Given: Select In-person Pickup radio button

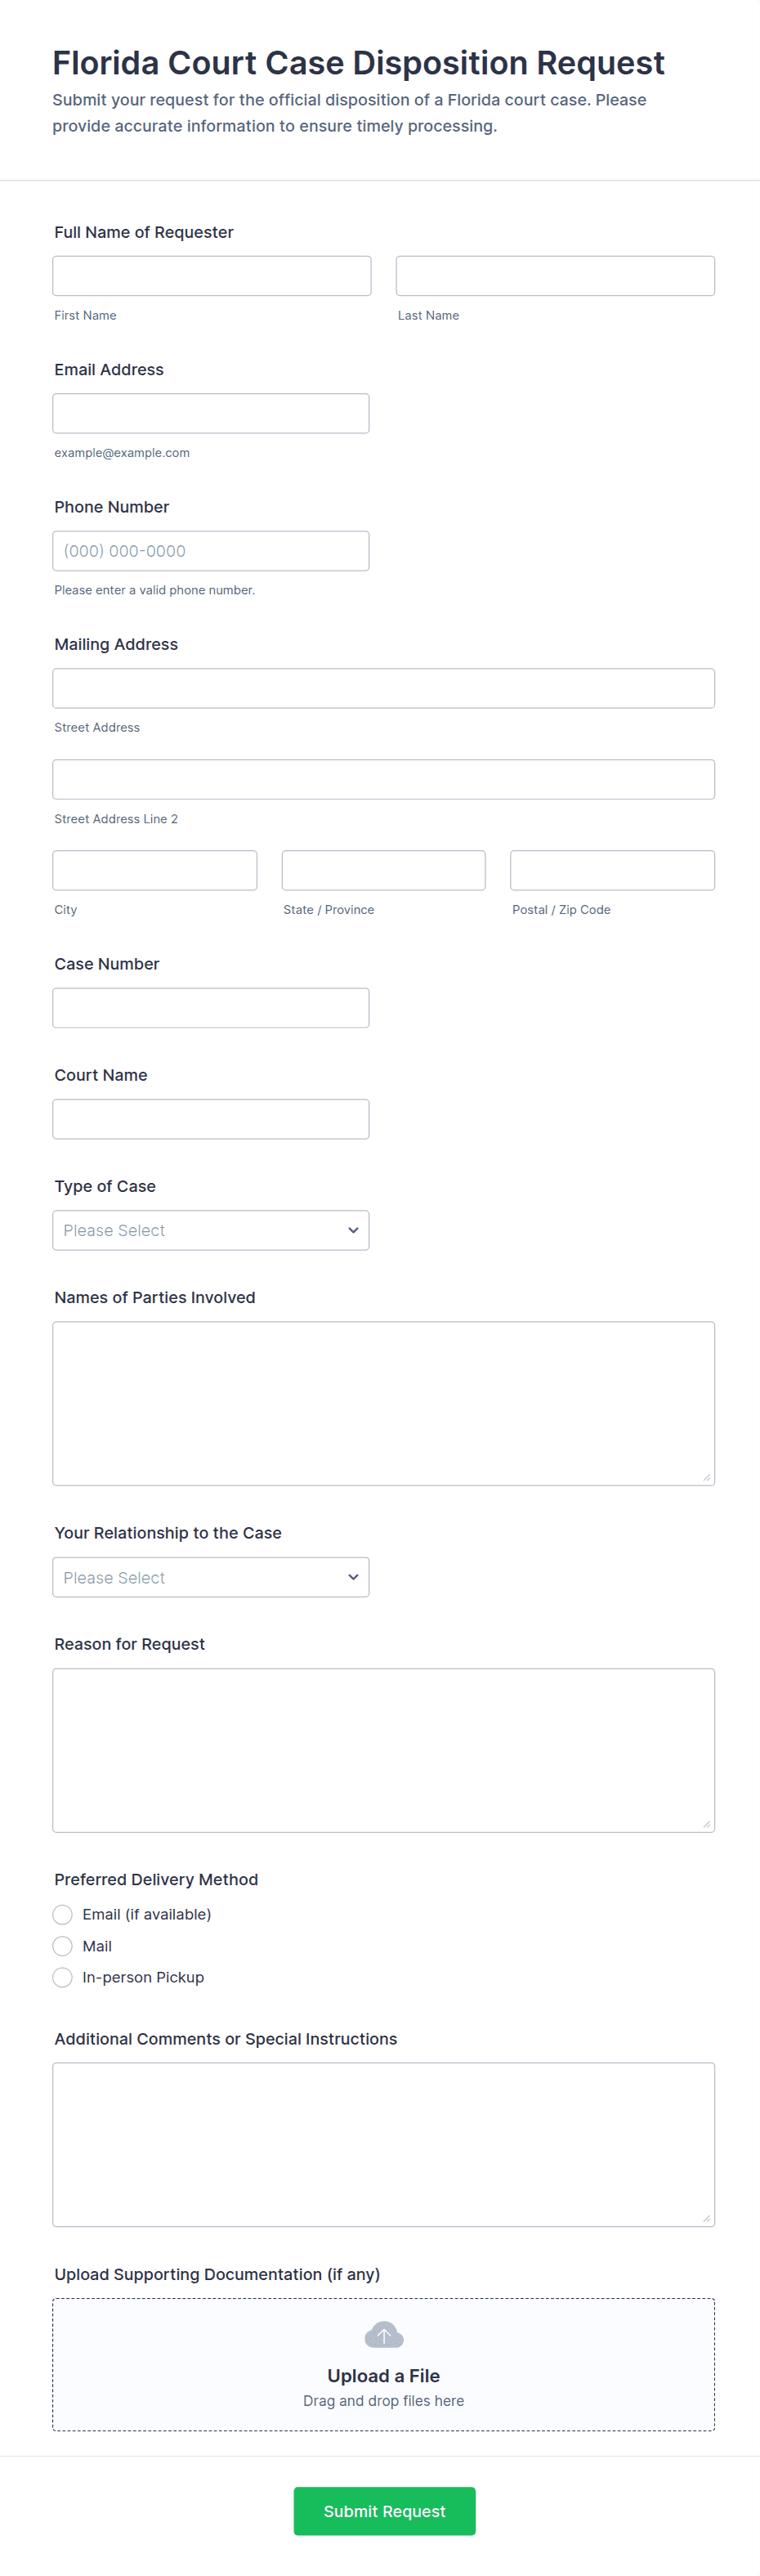Looking at the screenshot, I should 63,1977.
